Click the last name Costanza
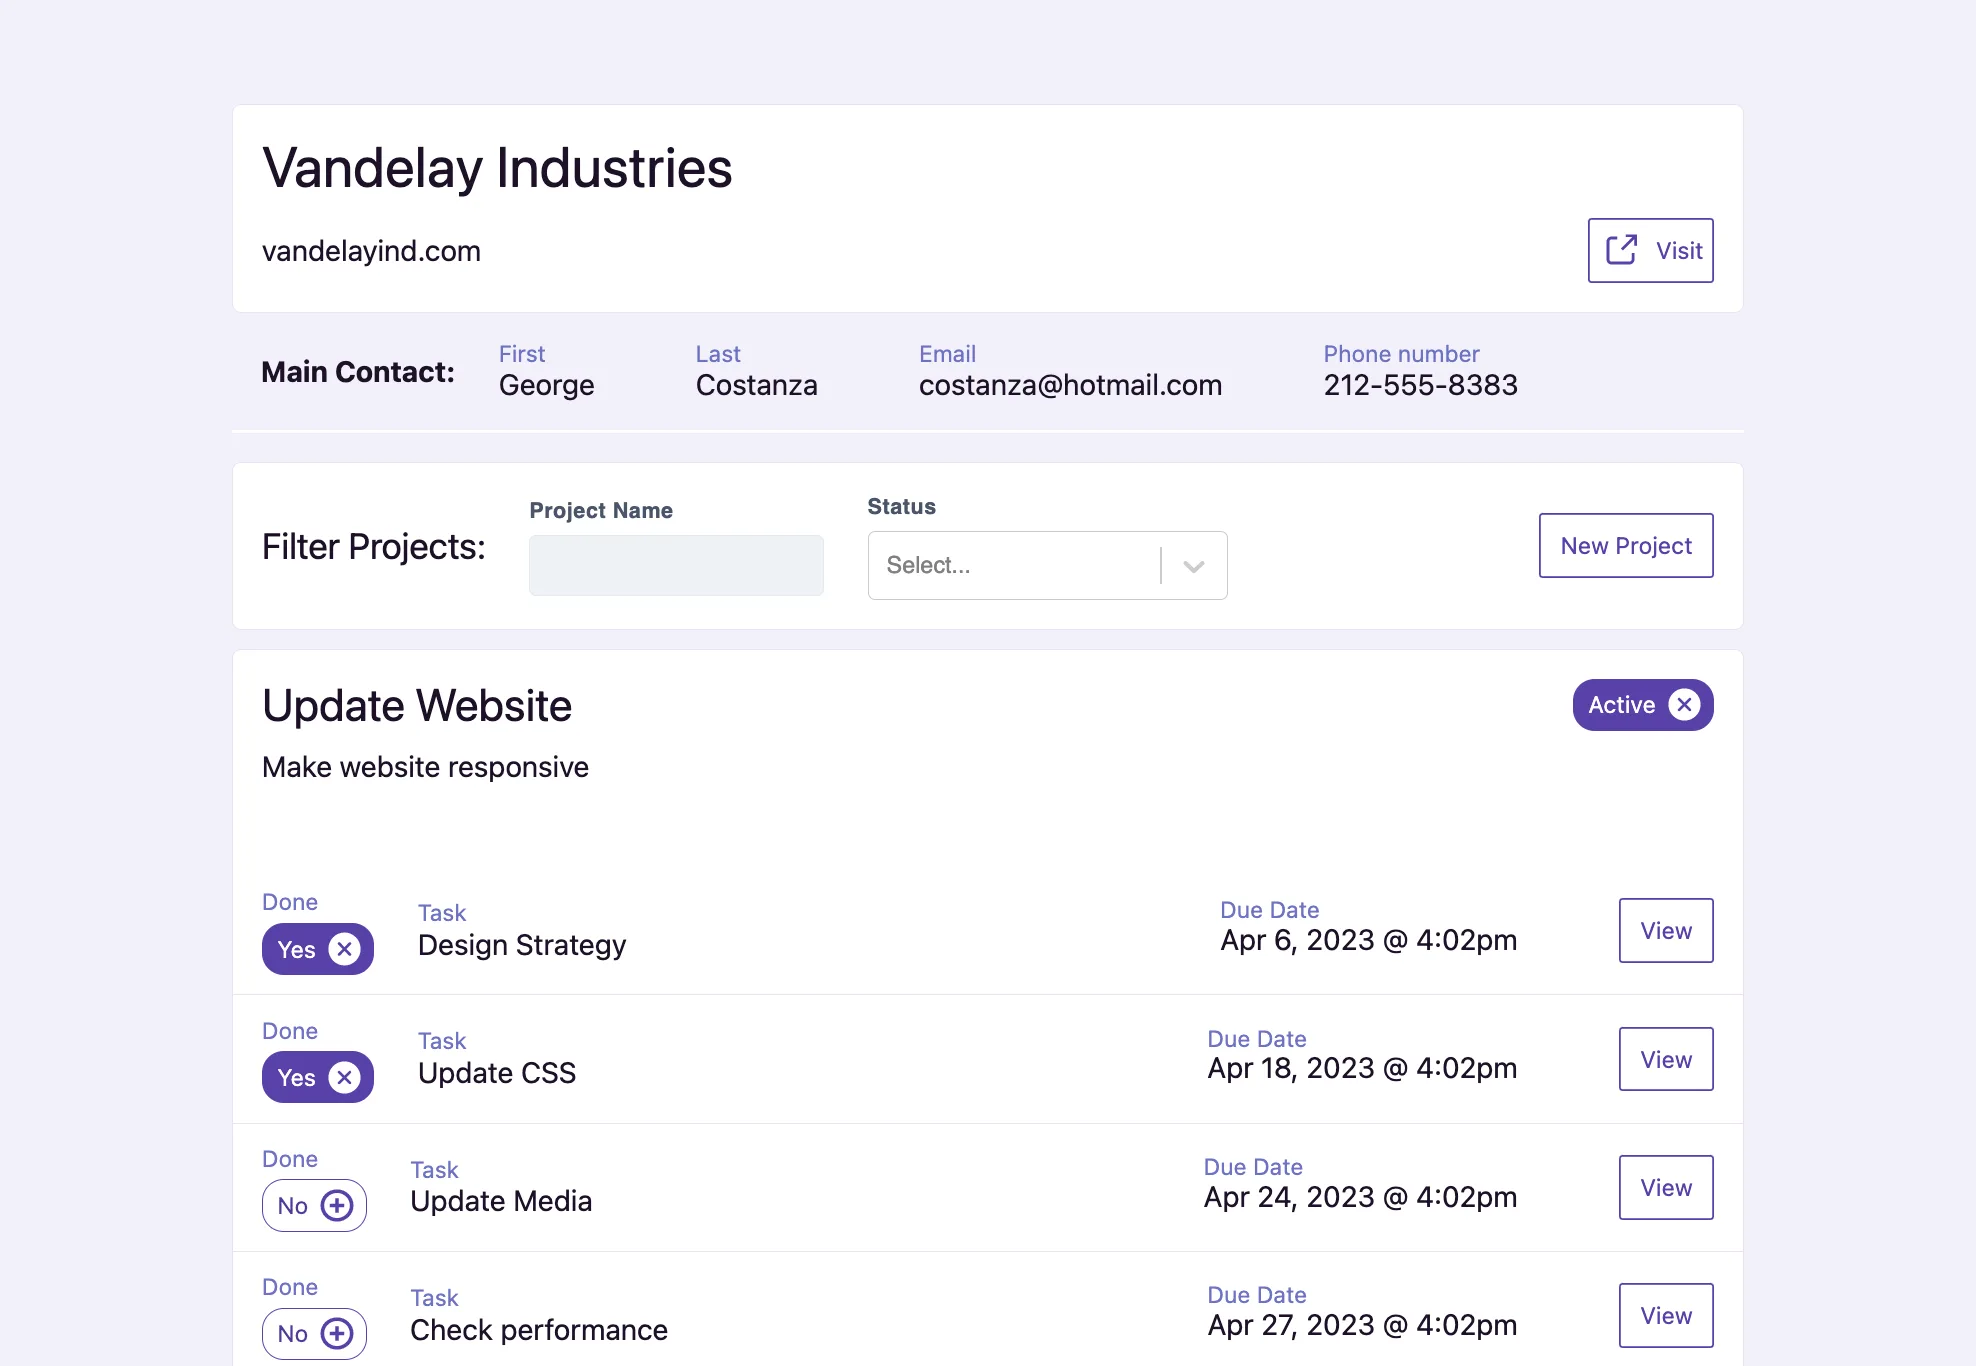This screenshot has width=1976, height=1366. 756,385
